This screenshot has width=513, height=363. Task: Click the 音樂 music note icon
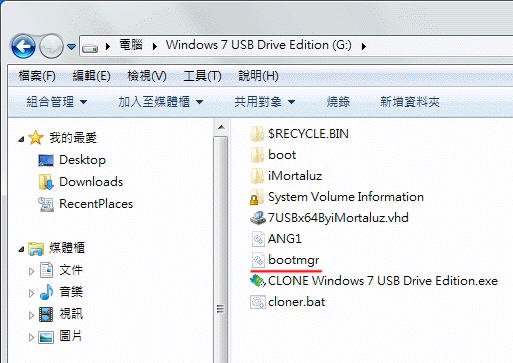click(46, 292)
